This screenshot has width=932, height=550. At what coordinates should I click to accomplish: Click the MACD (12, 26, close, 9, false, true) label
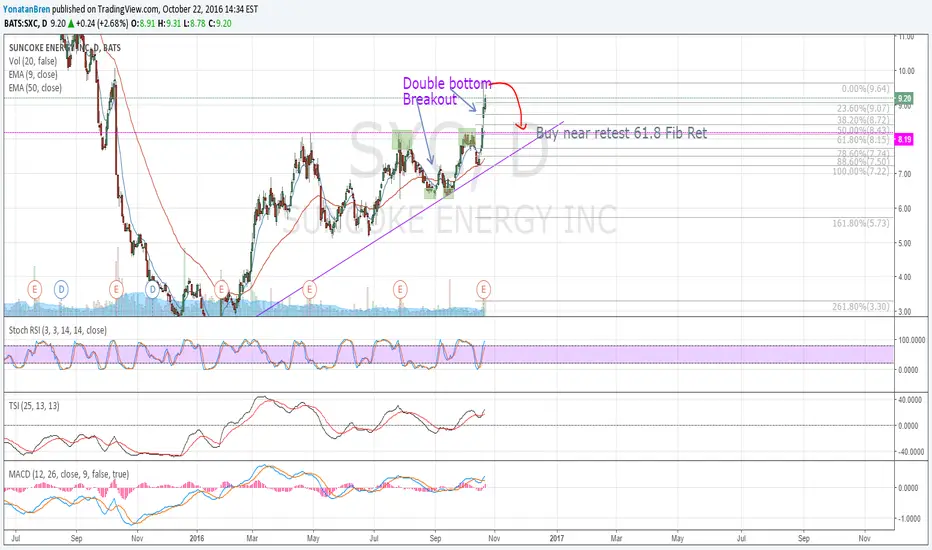pyautogui.click(x=68, y=474)
